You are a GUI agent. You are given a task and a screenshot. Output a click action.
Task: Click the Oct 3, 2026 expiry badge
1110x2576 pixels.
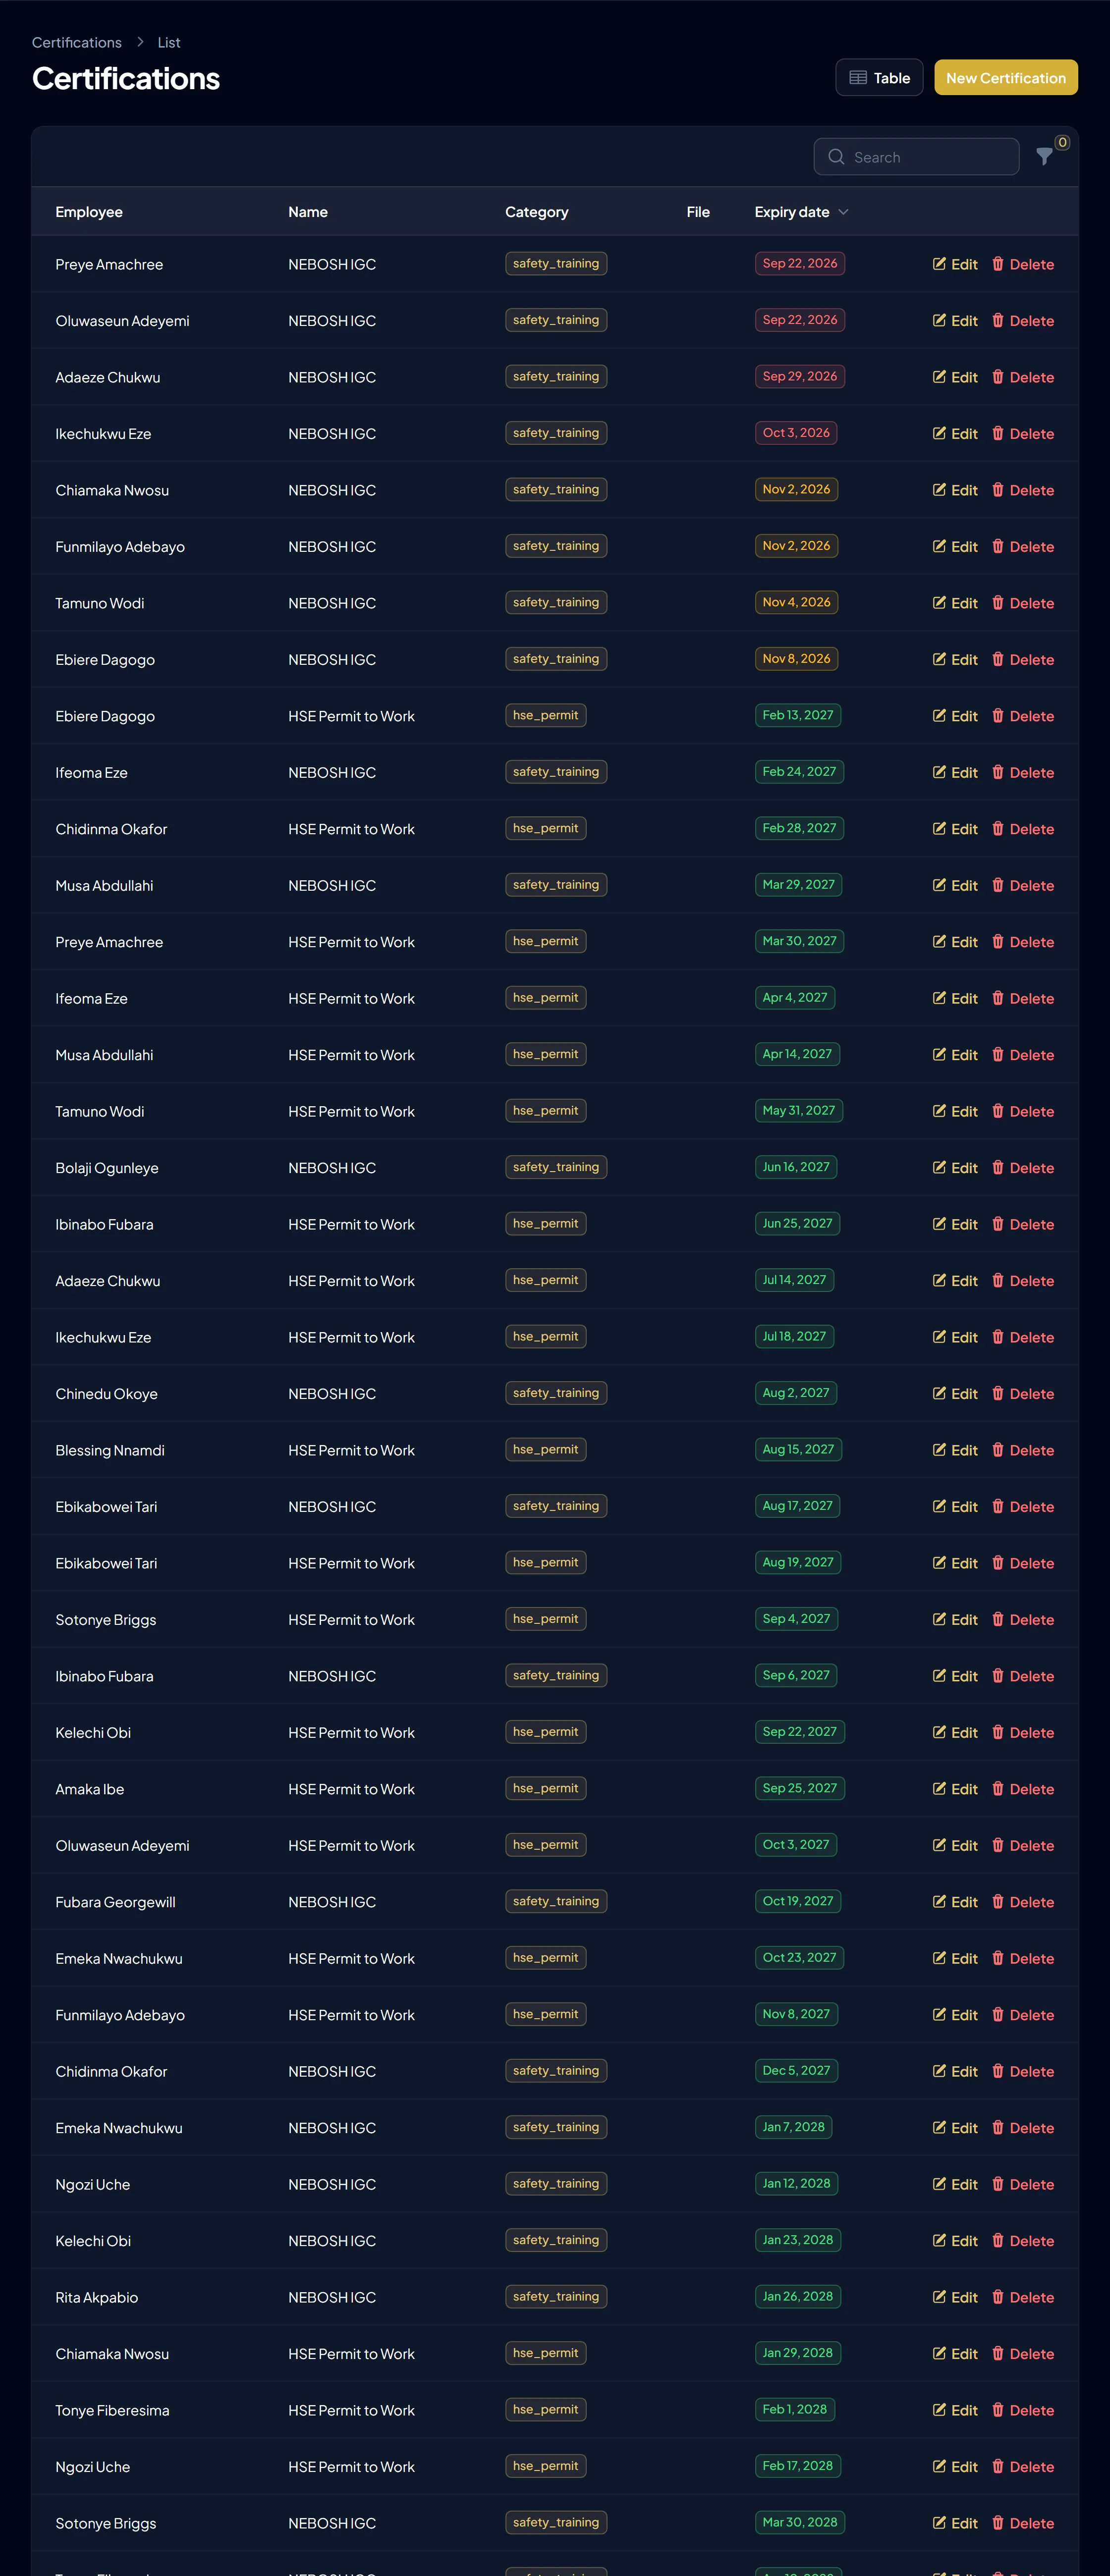click(796, 433)
